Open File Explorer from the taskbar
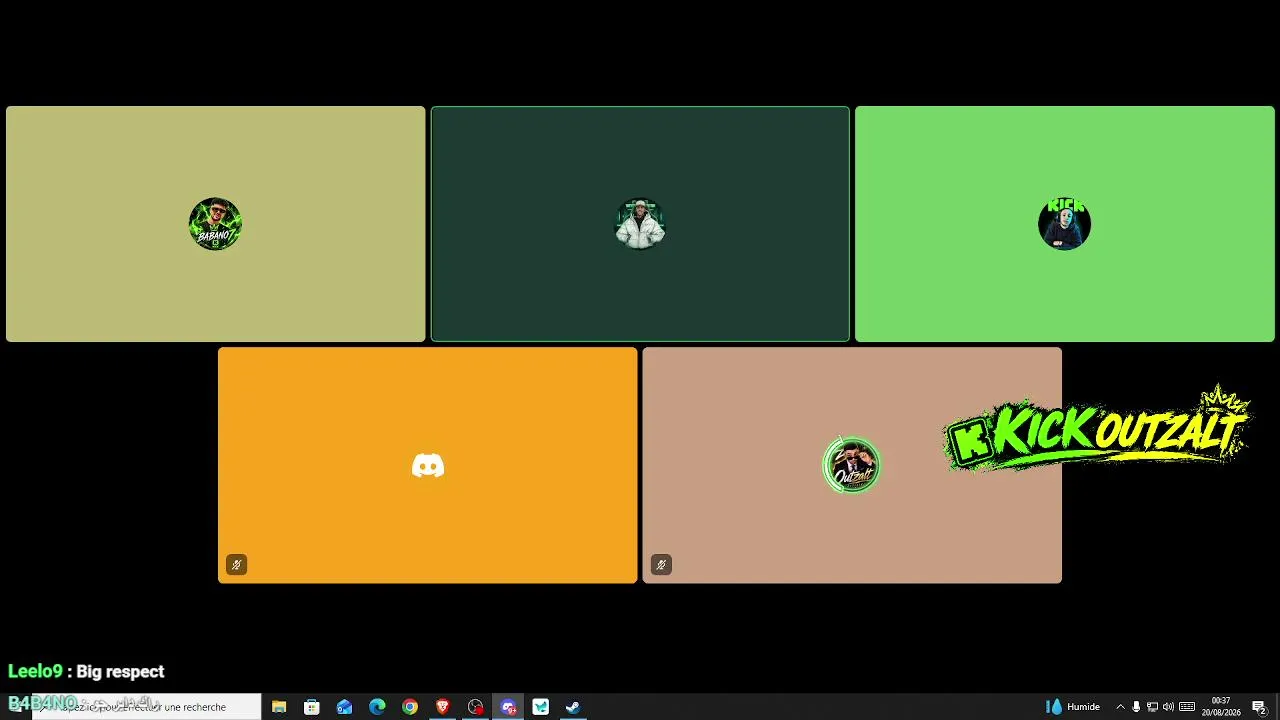1280x720 pixels. 279,707
